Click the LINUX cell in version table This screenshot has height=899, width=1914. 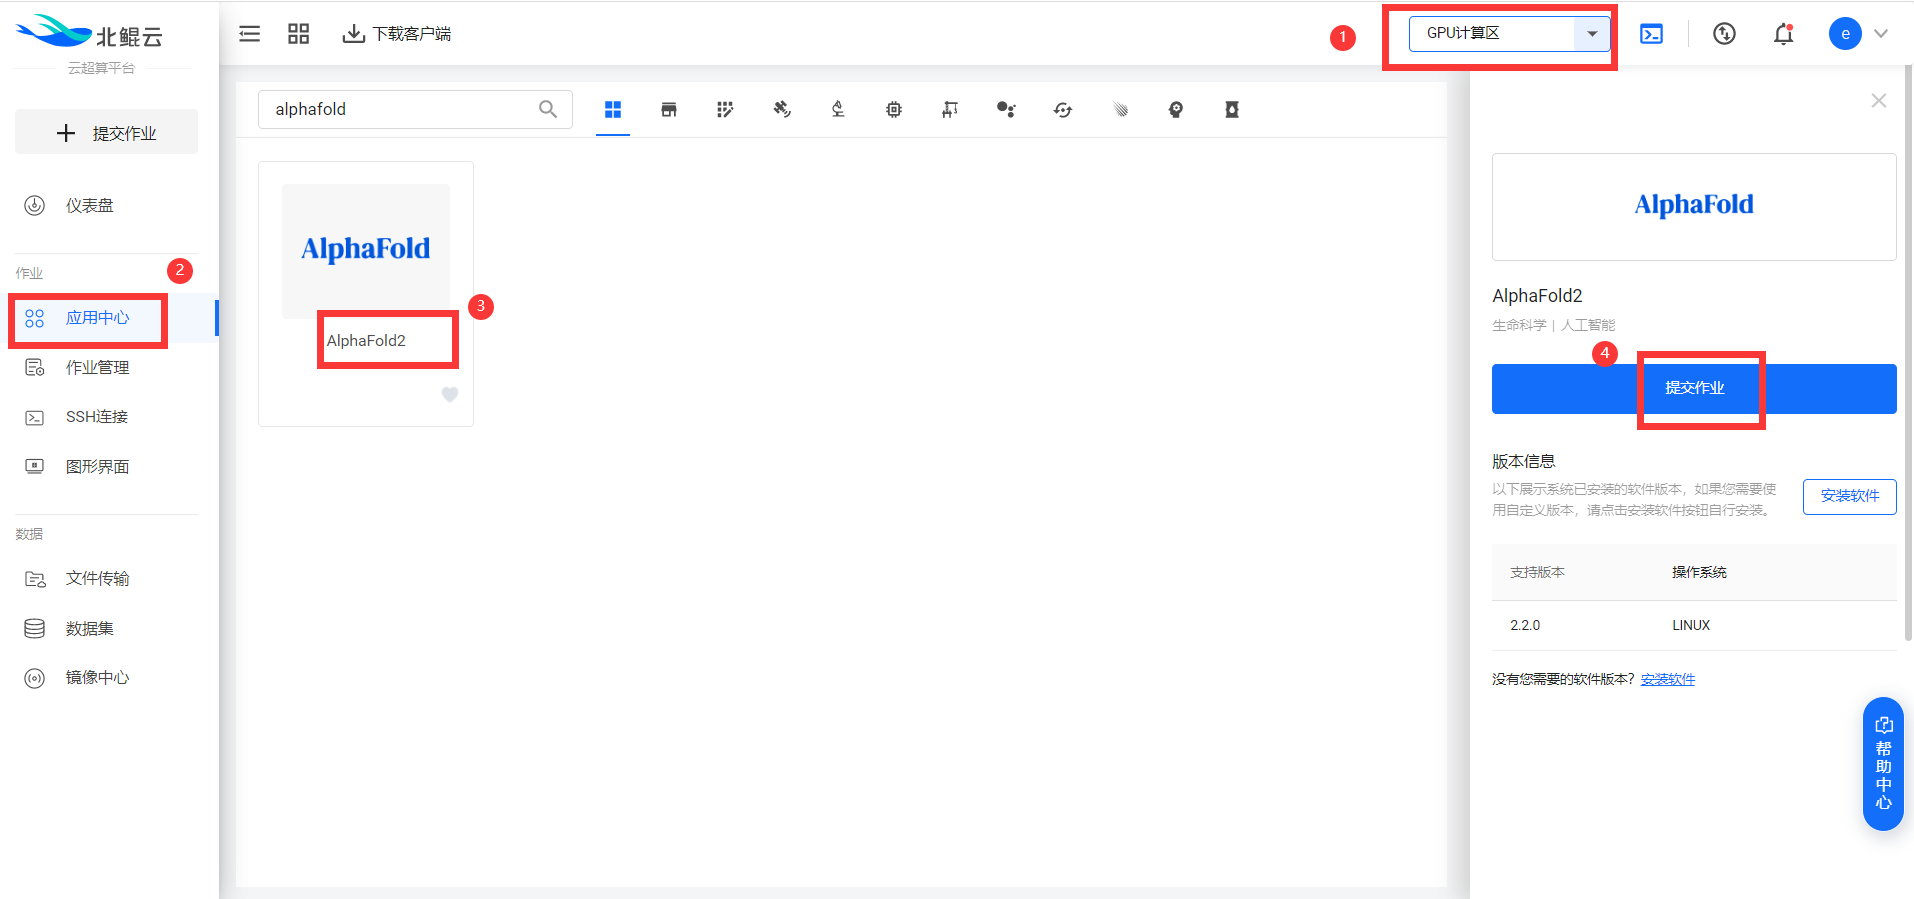click(x=1691, y=625)
